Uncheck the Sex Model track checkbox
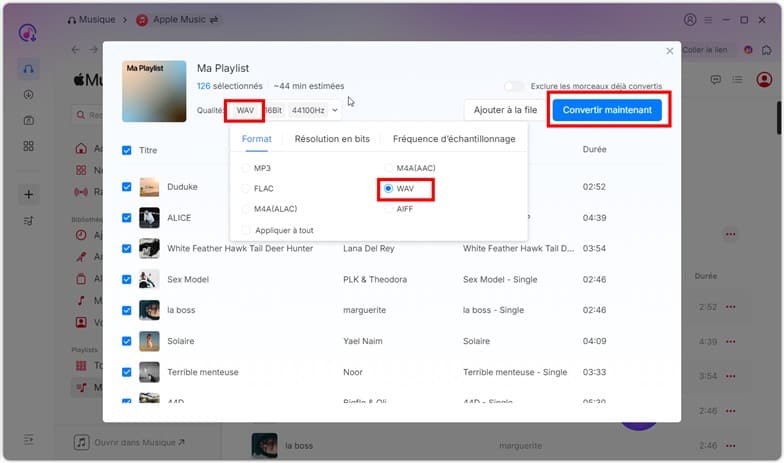Screen dimensions: 784x463 point(126,280)
